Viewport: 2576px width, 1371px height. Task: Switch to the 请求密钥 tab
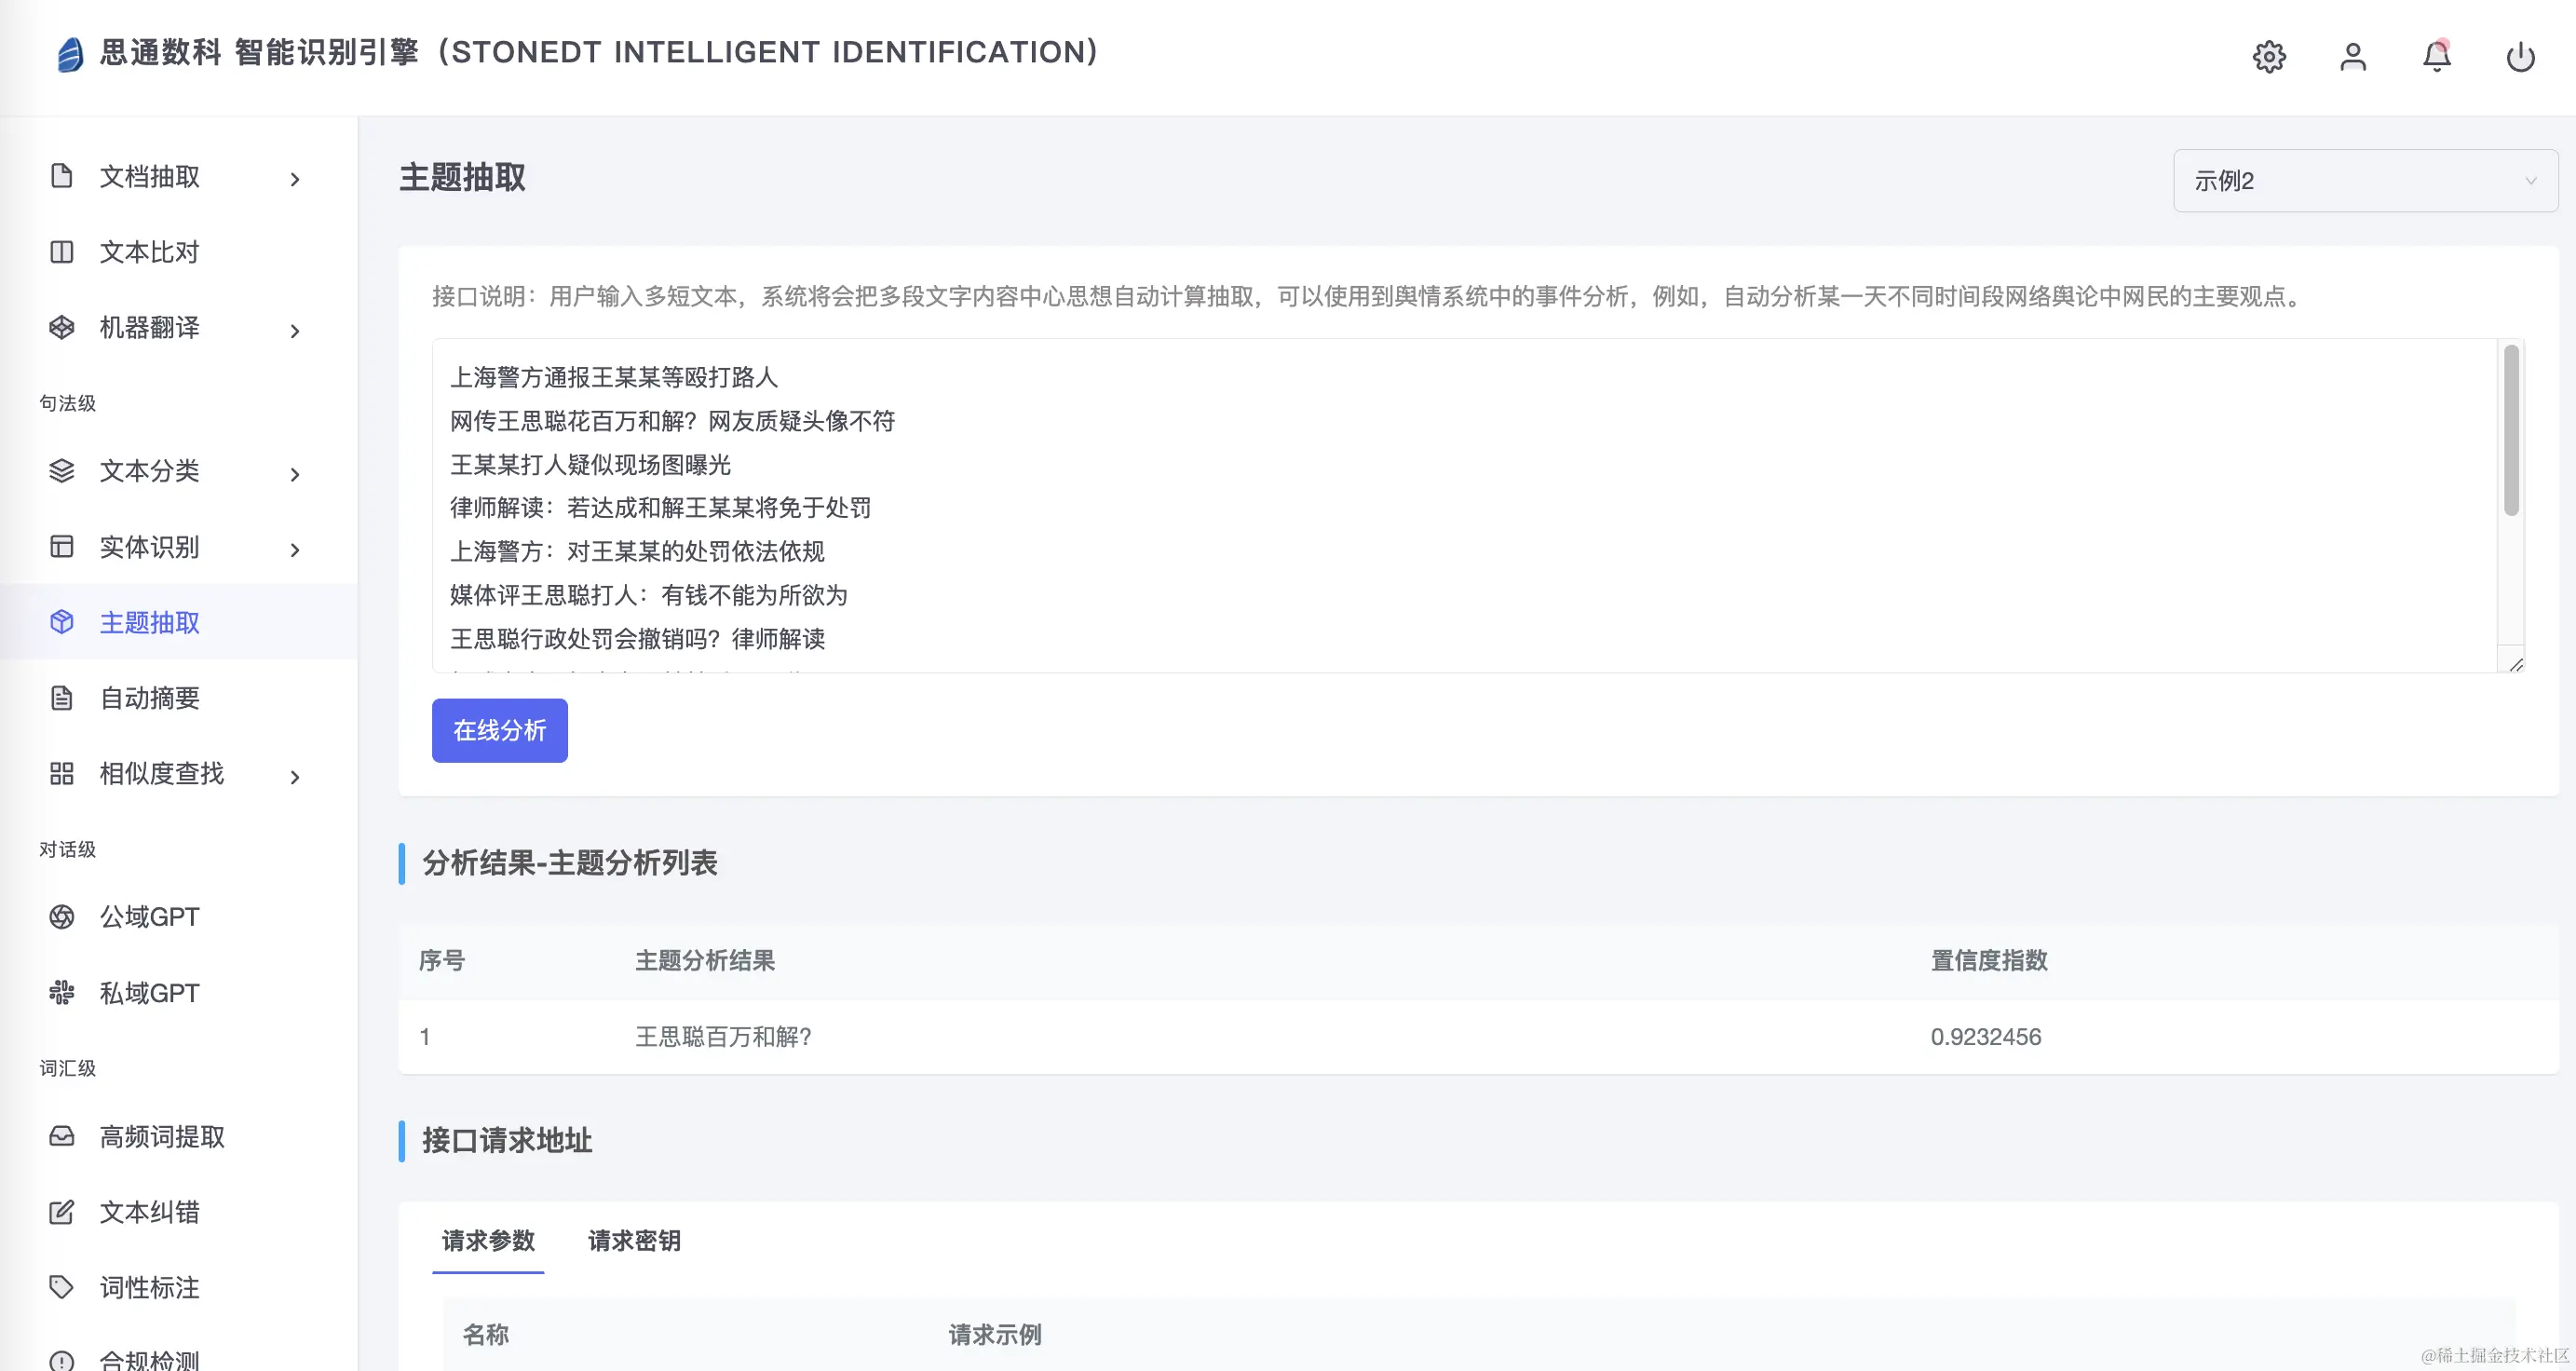[x=634, y=1240]
